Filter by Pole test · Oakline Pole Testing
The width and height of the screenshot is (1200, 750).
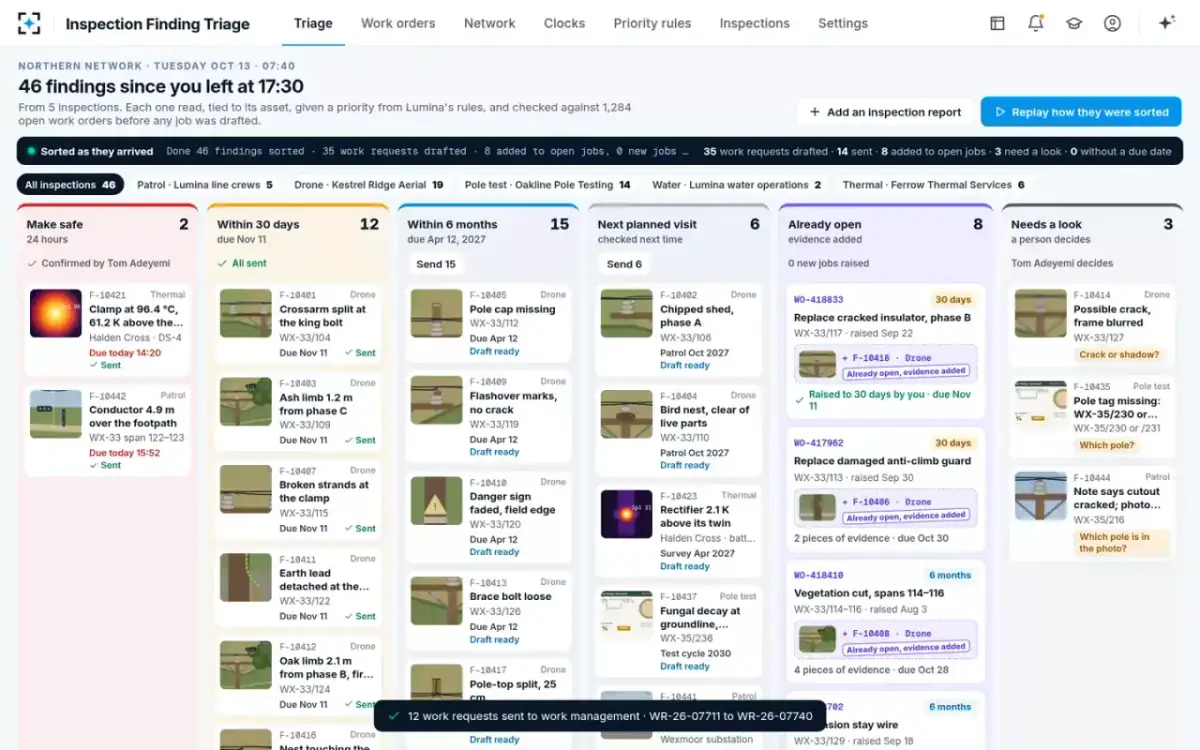[547, 185]
